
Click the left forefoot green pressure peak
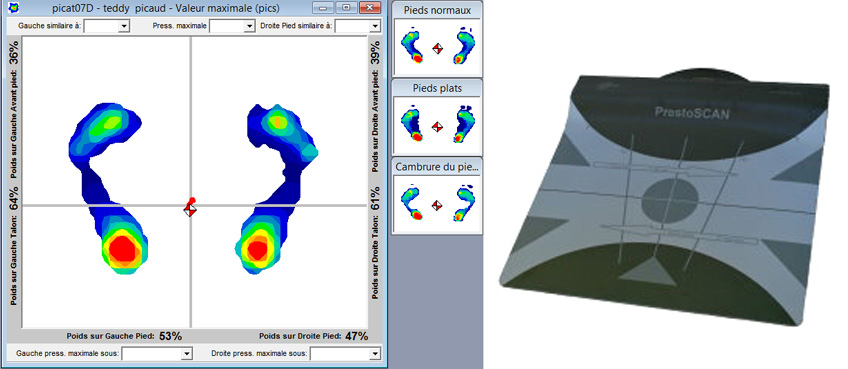pos(112,122)
